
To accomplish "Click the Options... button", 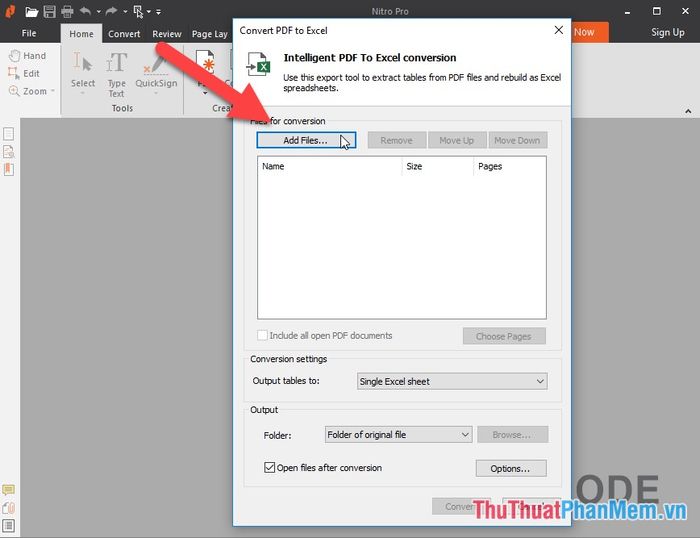I will pos(511,468).
